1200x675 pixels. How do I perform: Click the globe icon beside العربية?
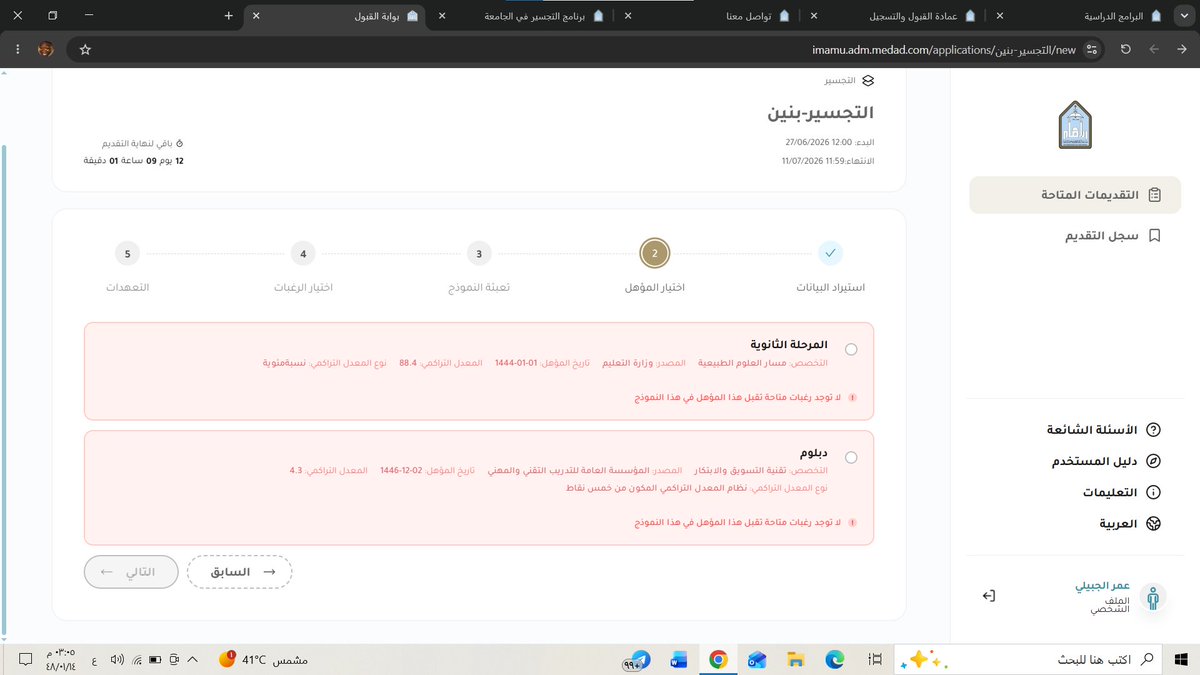point(1153,523)
